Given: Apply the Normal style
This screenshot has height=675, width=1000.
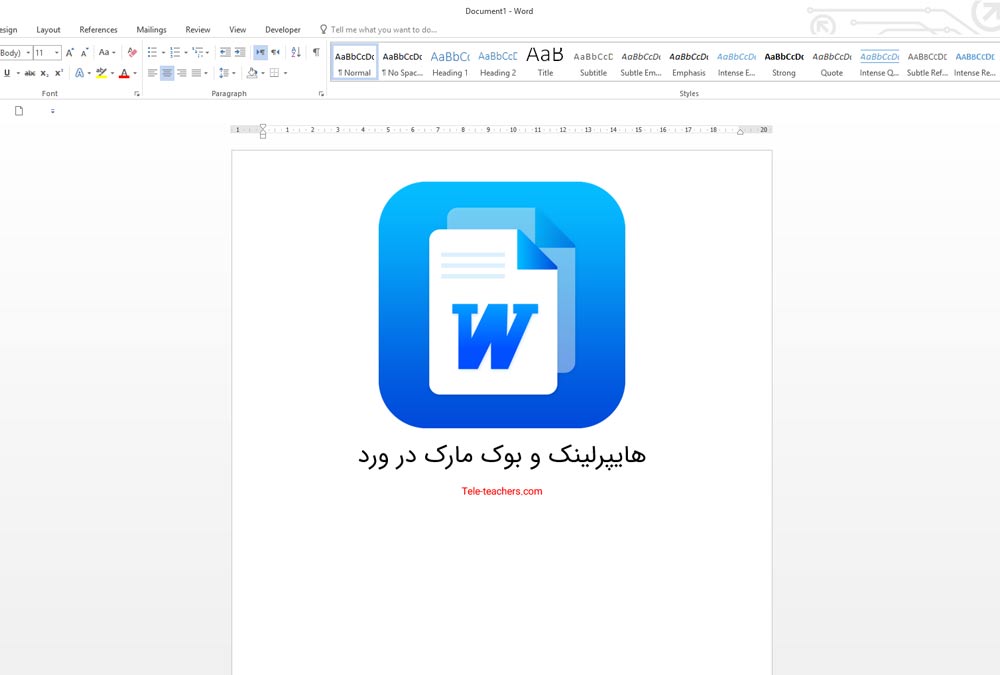Looking at the screenshot, I should click(x=354, y=62).
